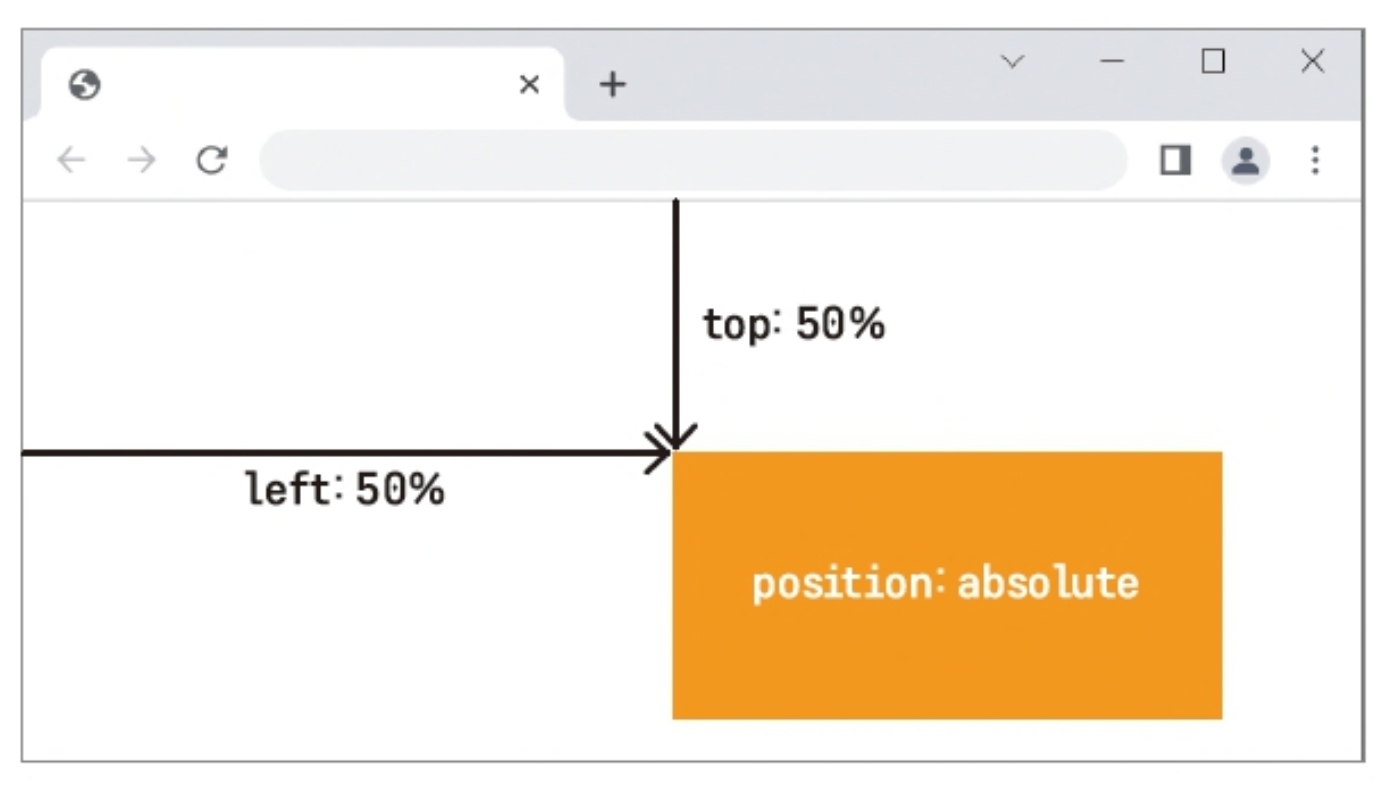Screen dimensions: 1392x796
Task: Click the globe favicon on the tab
Action: (x=85, y=85)
